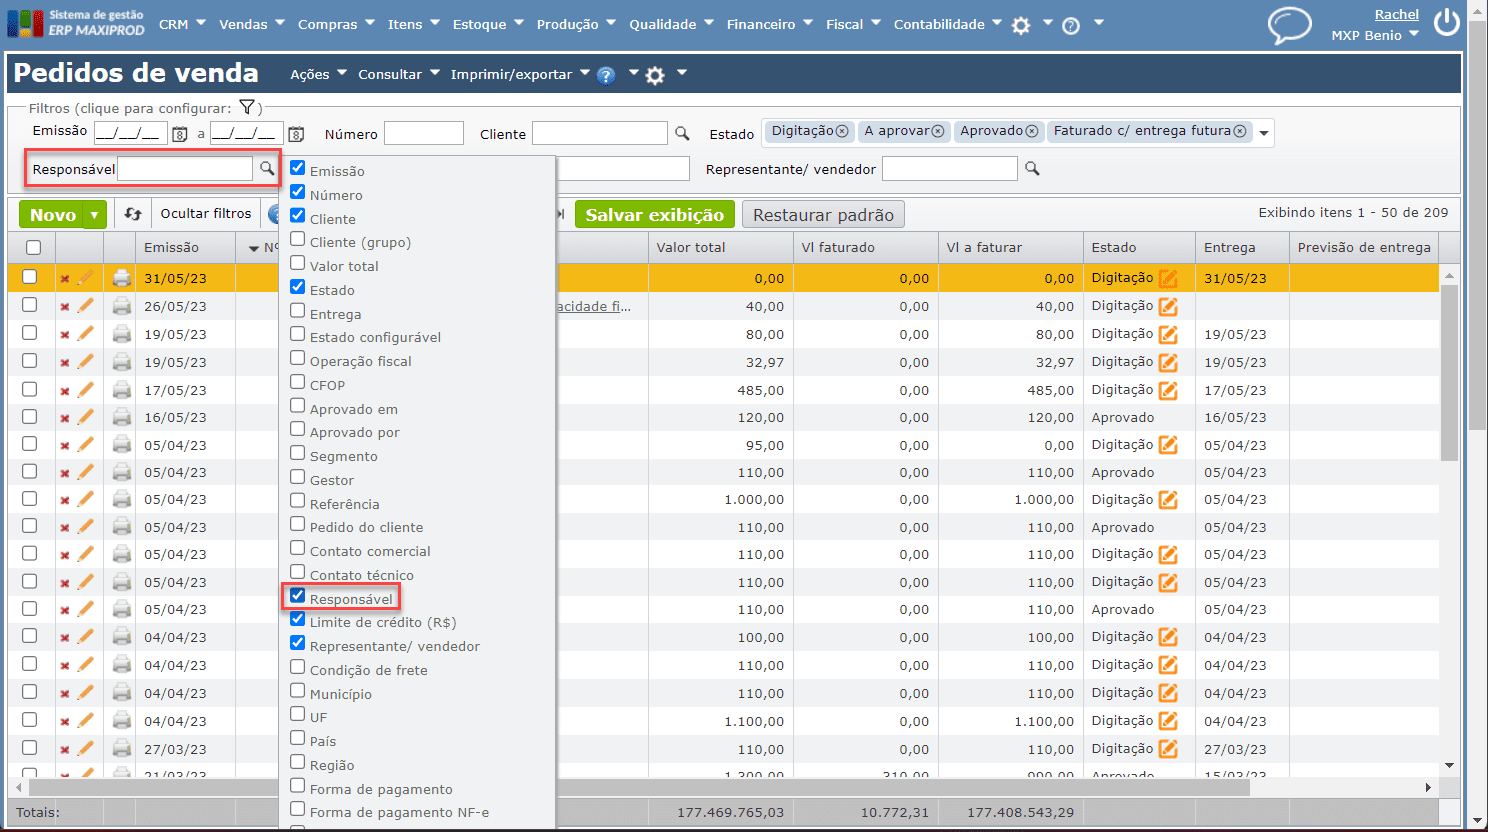The width and height of the screenshot is (1488, 832).
Task: Click the Salvar exibição button
Action: tap(654, 215)
